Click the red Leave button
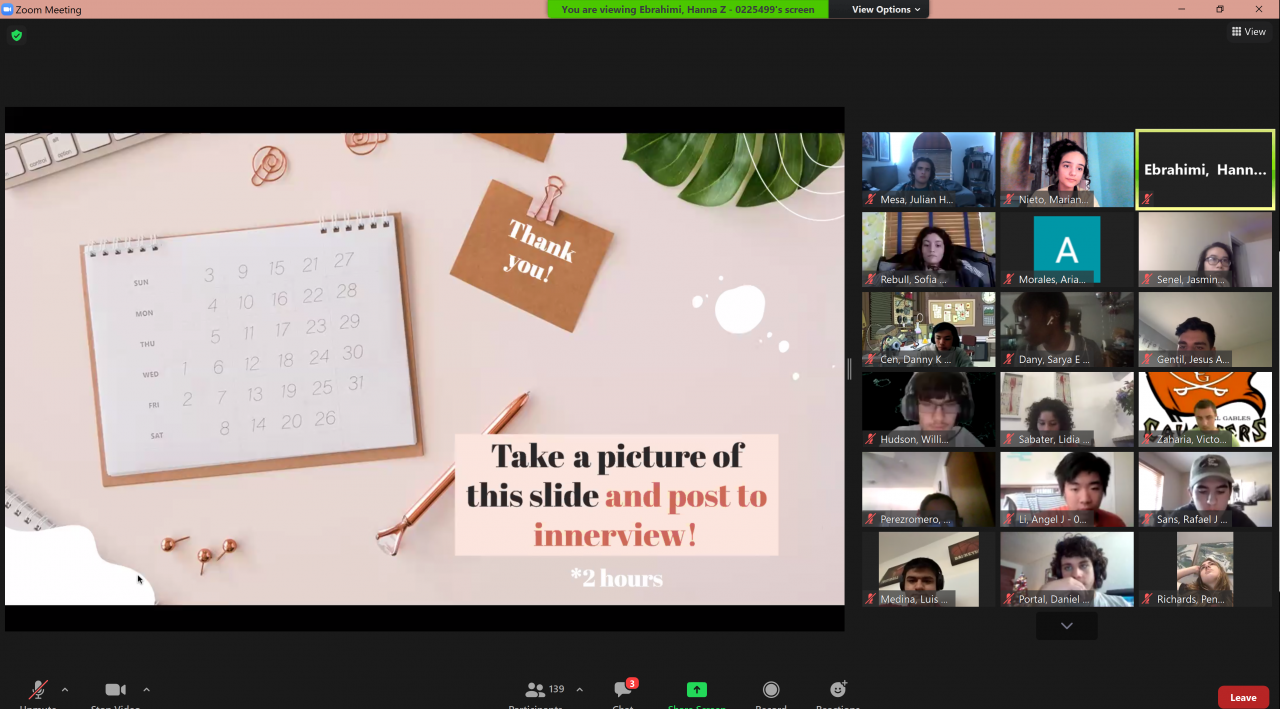This screenshot has width=1280, height=709. point(1243,697)
